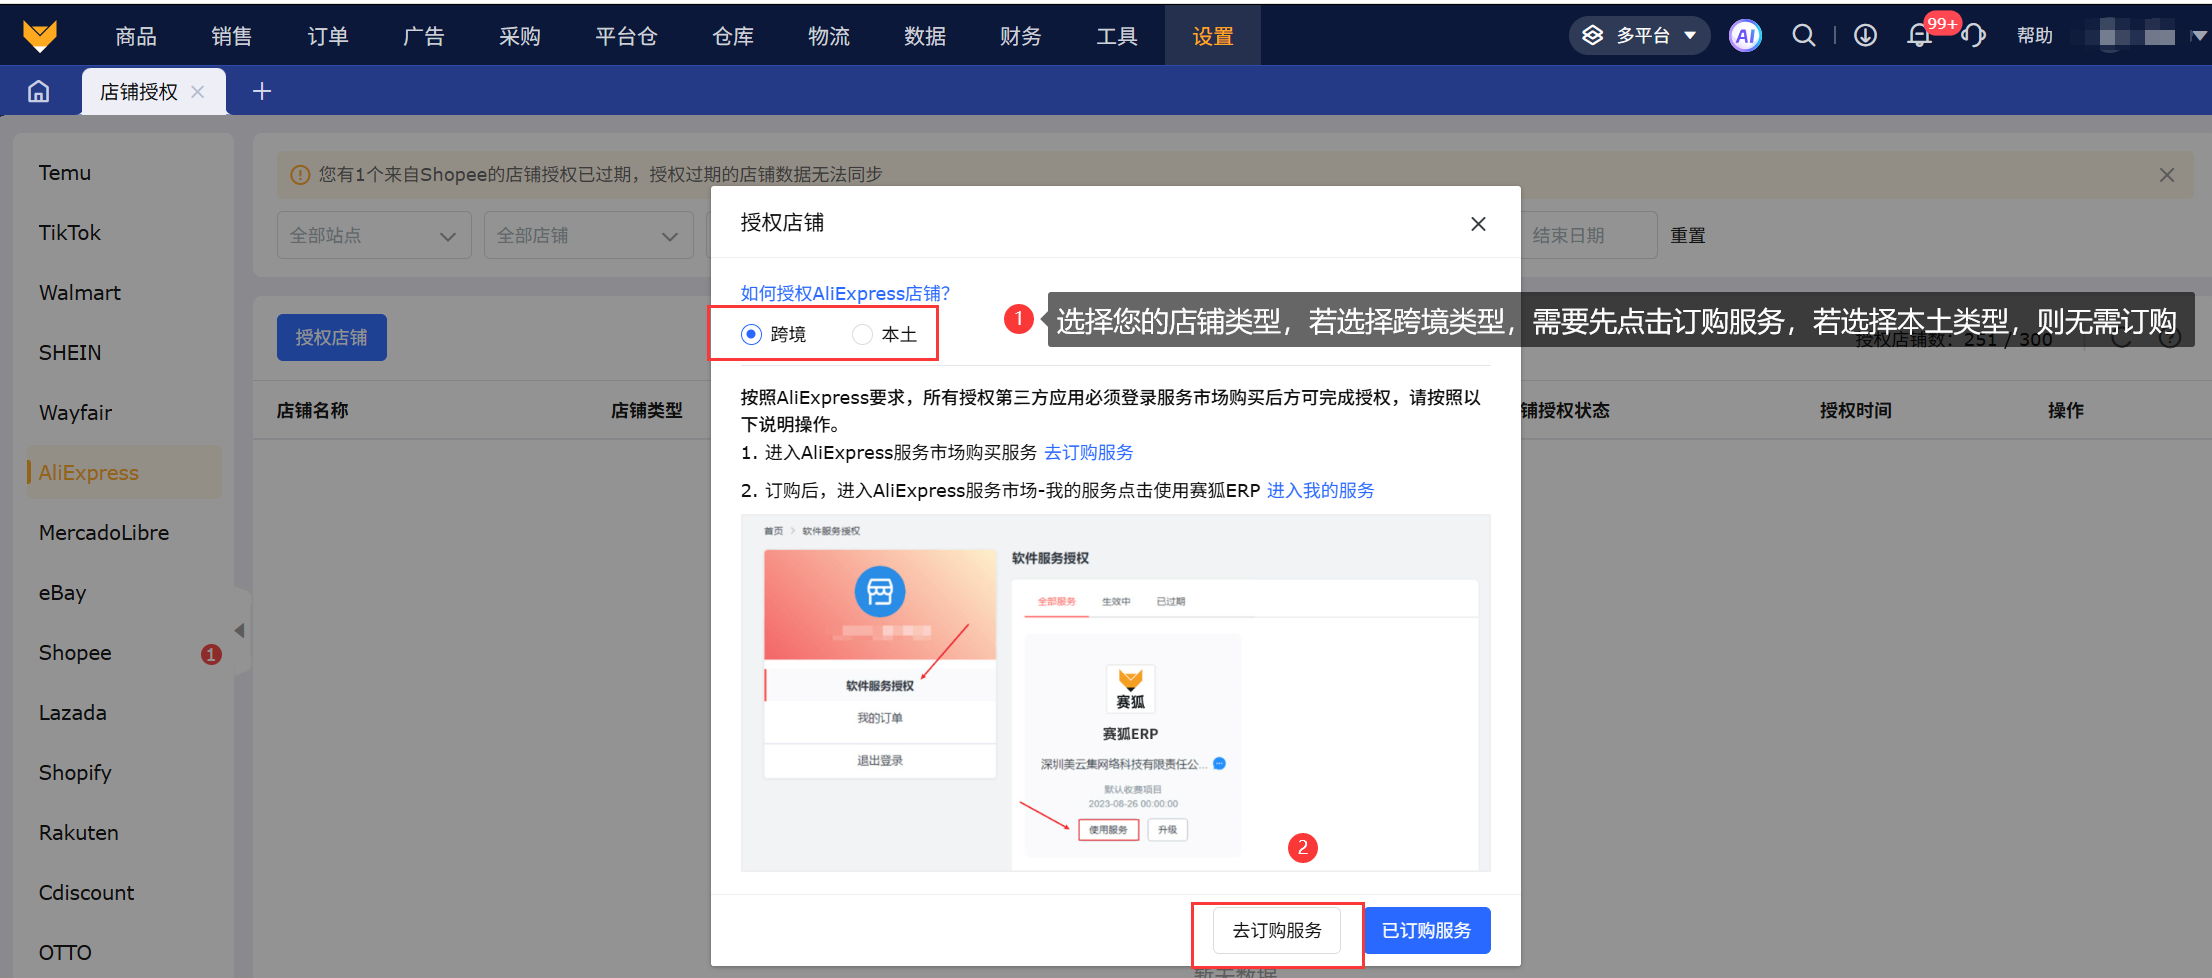Open the search magnifier icon
The height and width of the screenshot is (978, 2212).
1803,36
